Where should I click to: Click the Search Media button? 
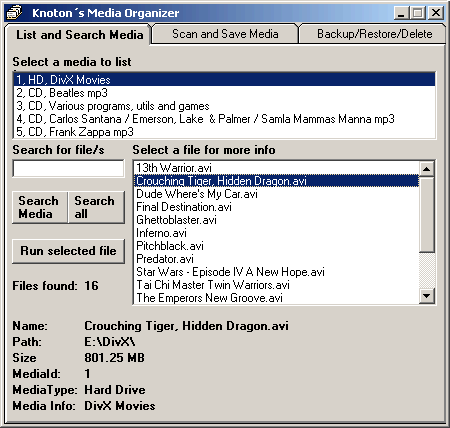39,207
